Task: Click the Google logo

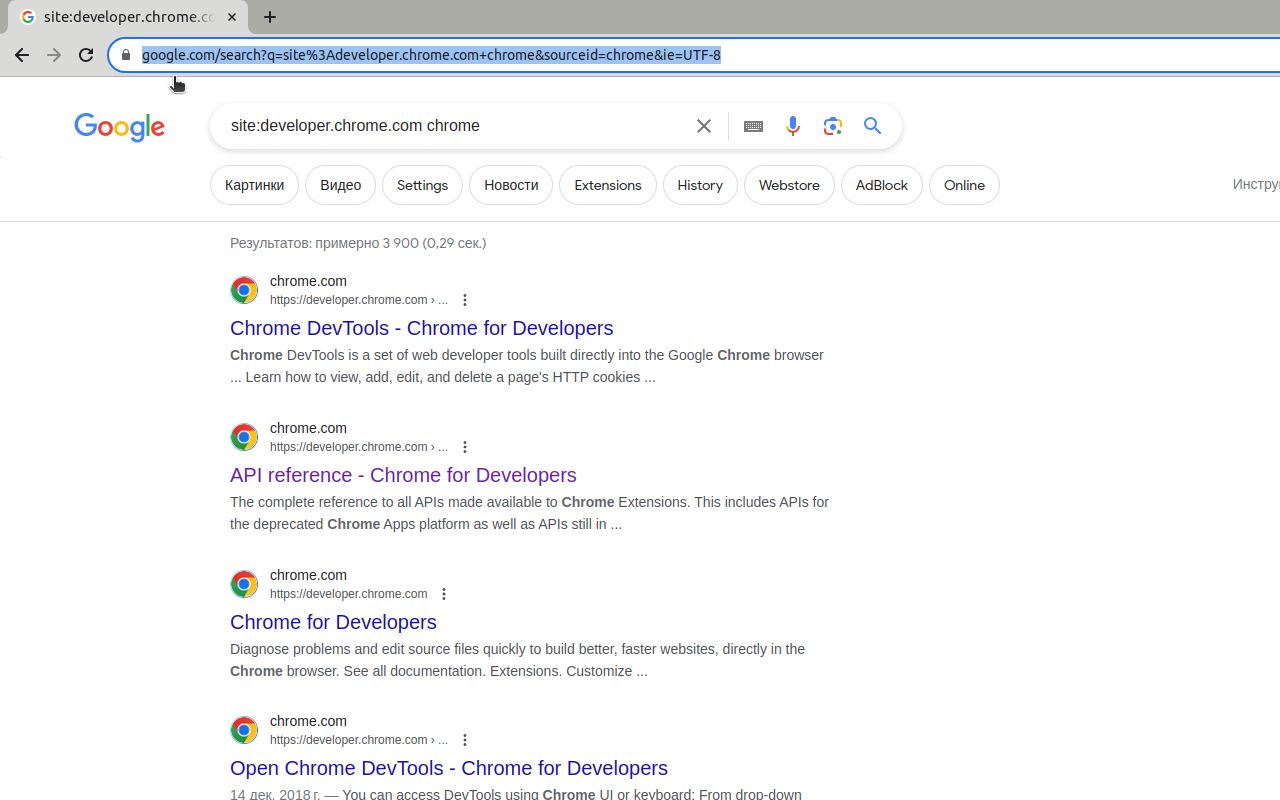Action: point(119,128)
